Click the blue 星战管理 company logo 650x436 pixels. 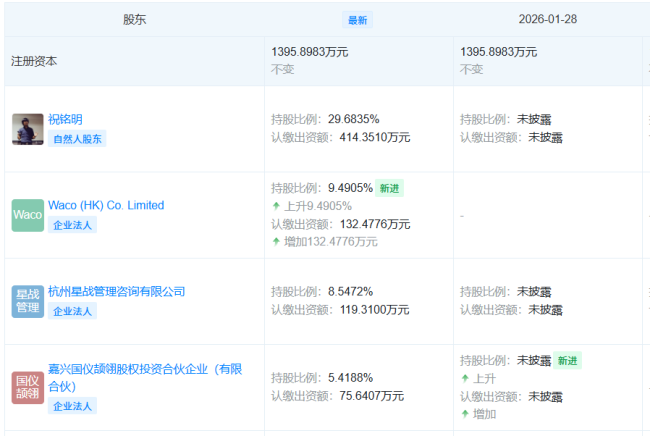click(28, 301)
